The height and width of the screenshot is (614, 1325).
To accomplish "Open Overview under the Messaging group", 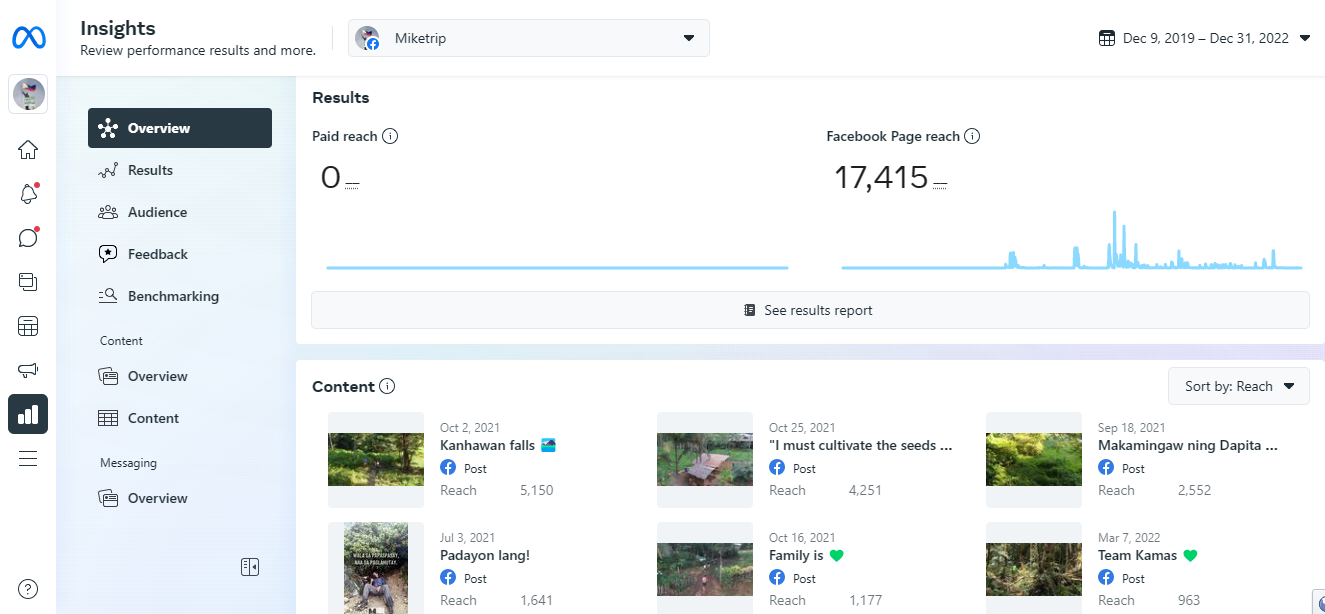I will pyautogui.click(x=180, y=498).
